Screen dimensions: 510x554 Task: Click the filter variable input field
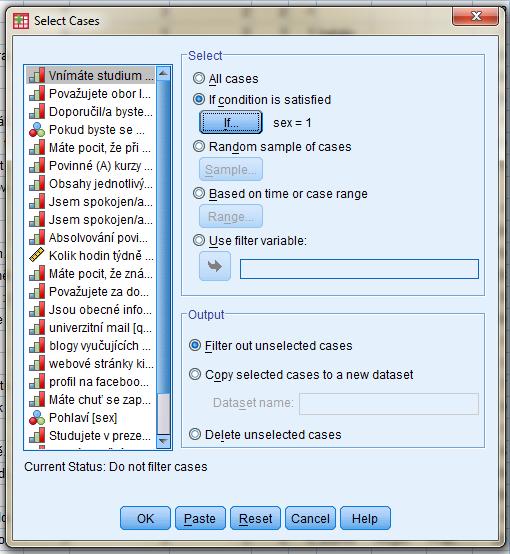pos(359,269)
